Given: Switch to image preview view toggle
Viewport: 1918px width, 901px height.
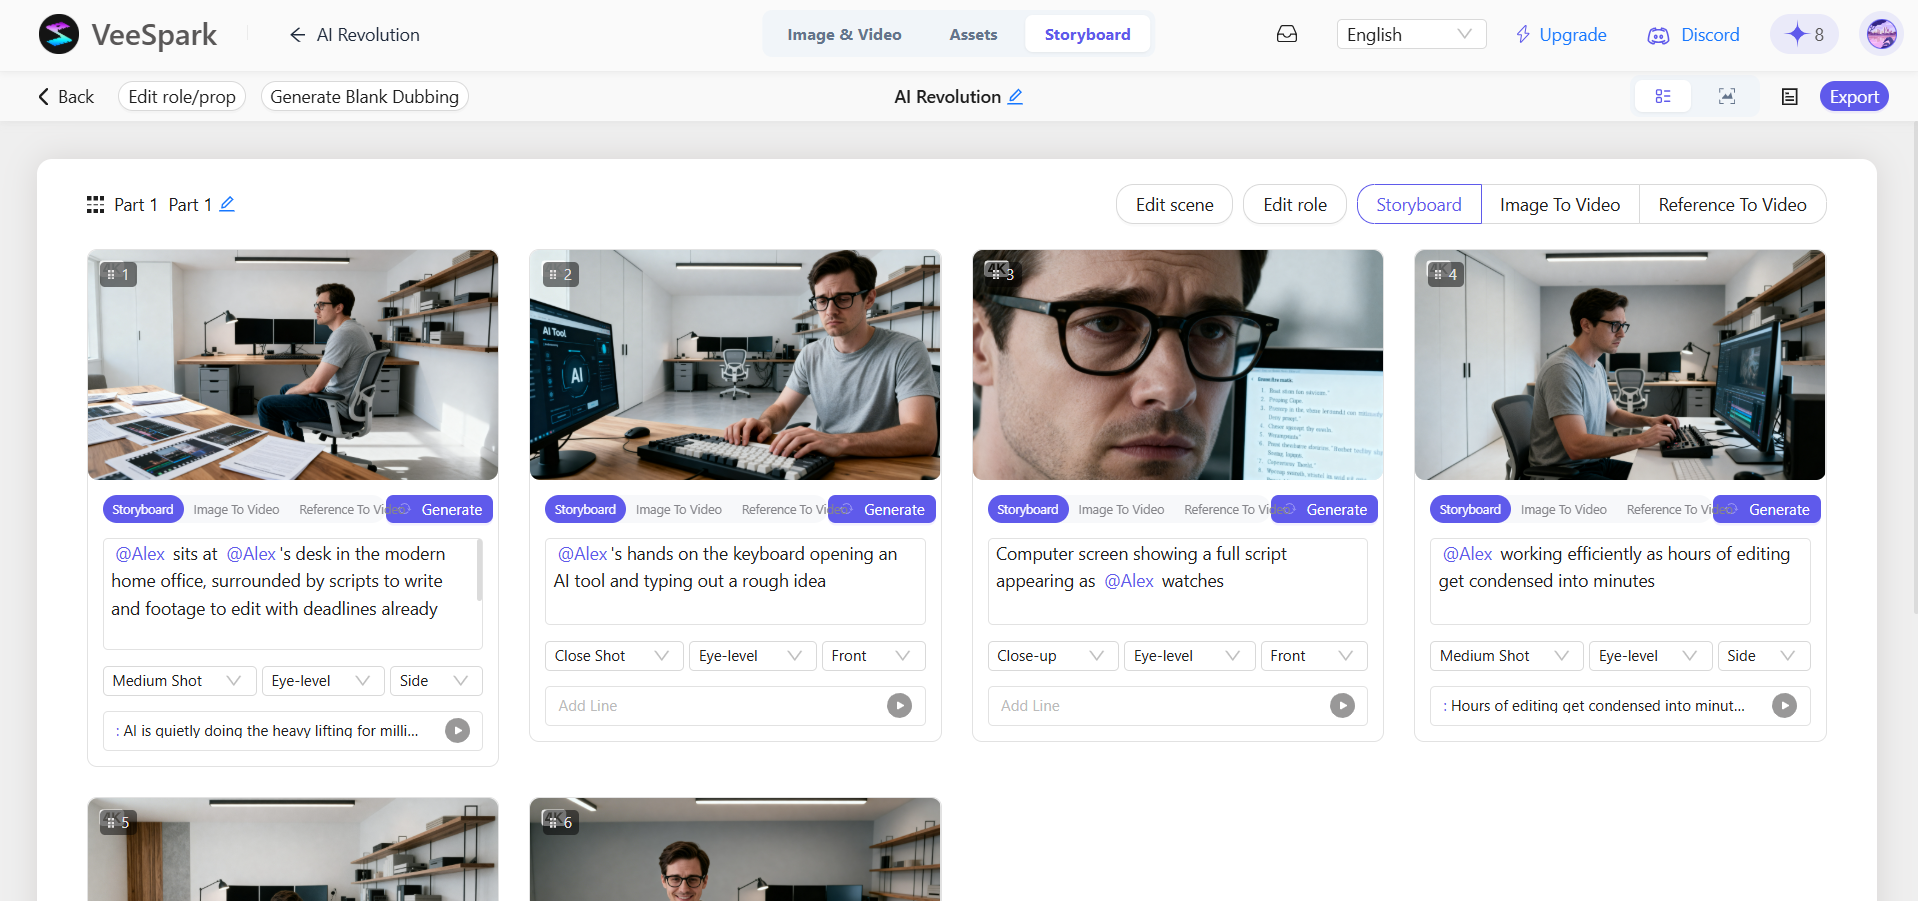Looking at the screenshot, I should [1727, 97].
